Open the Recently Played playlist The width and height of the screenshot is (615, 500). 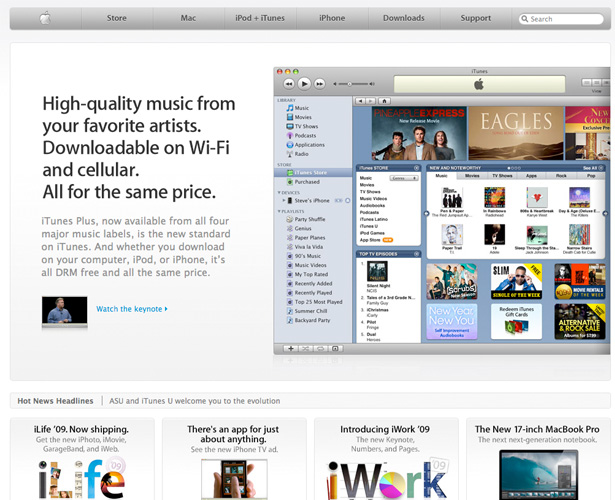[x=309, y=293]
